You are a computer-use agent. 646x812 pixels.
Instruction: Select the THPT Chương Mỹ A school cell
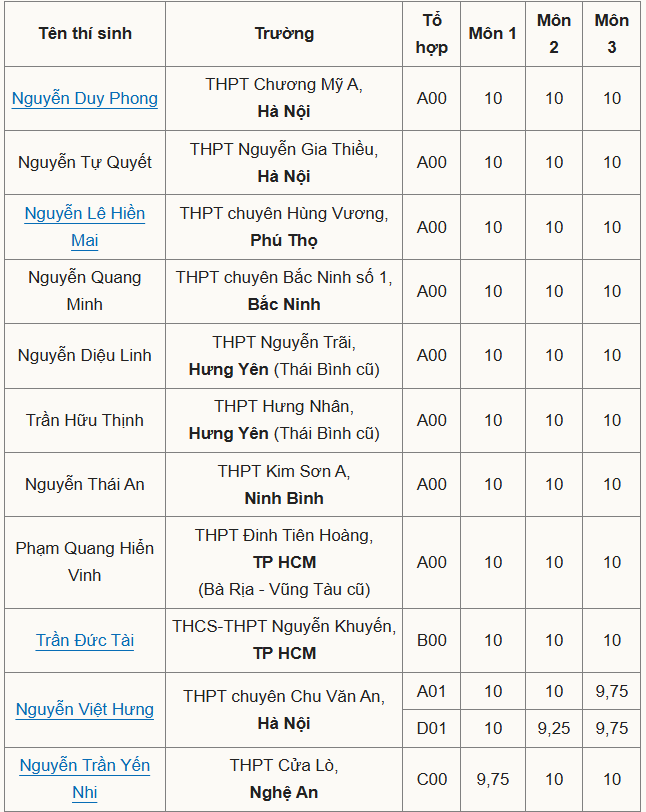point(284,98)
